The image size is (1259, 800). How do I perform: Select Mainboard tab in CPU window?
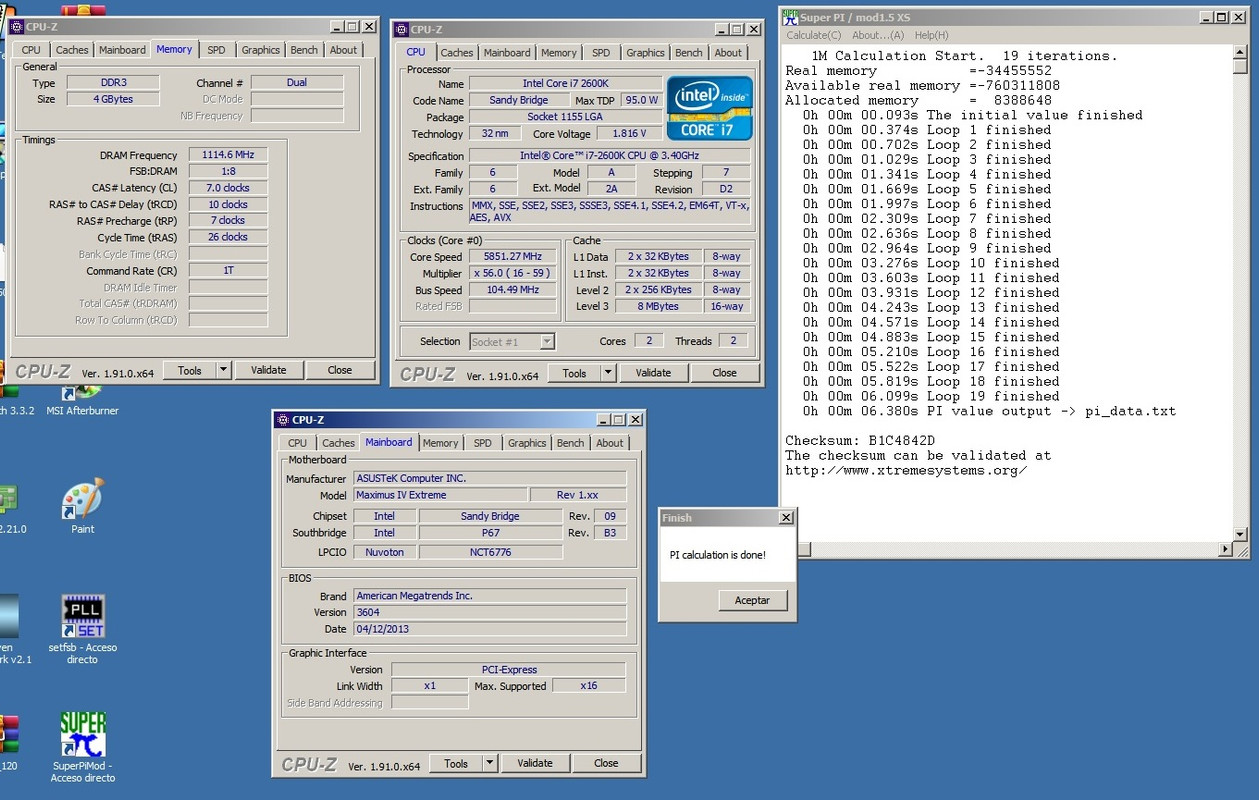pos(507,53)
